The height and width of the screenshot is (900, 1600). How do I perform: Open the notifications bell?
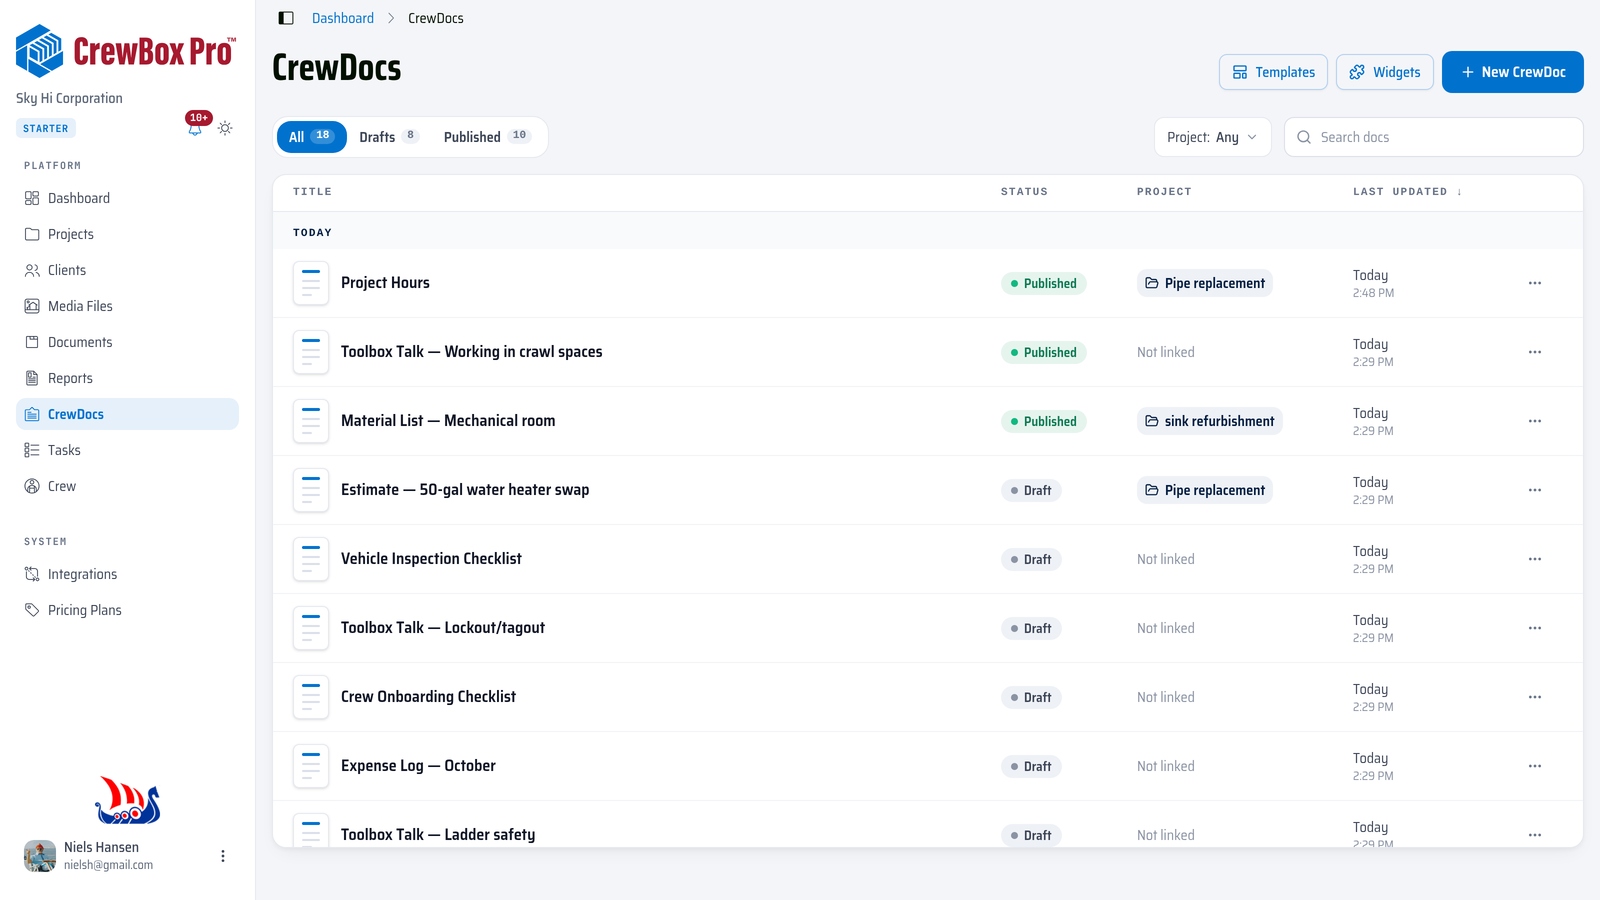pyautogui.click(x=195, y=128)
